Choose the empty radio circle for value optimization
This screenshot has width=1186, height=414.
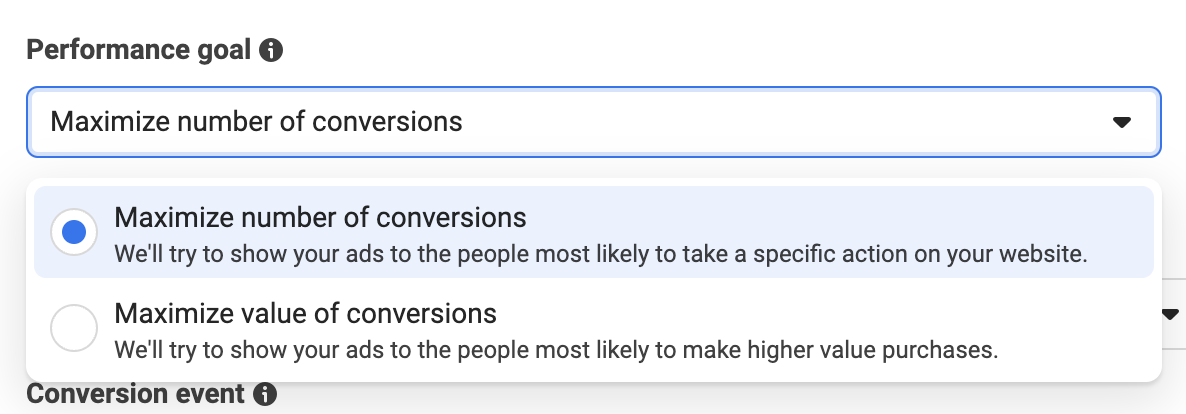[74, 328]
